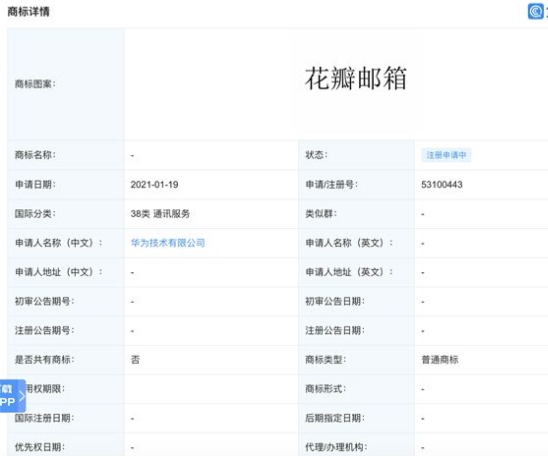Click the 商标图案 label
This screenshot has height=456, width=548.
coord(35,84)
